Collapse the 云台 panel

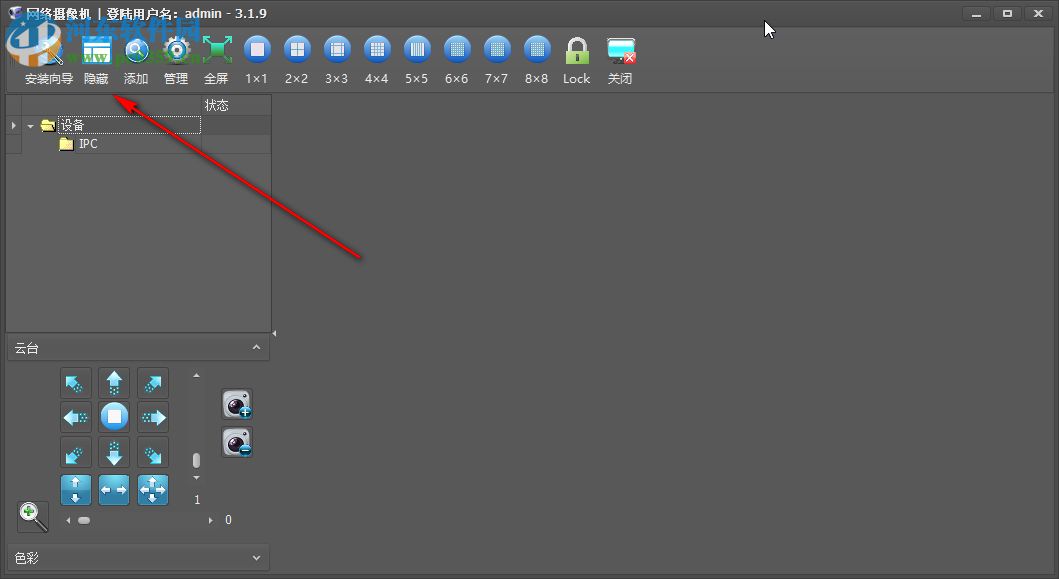point(256,347)
